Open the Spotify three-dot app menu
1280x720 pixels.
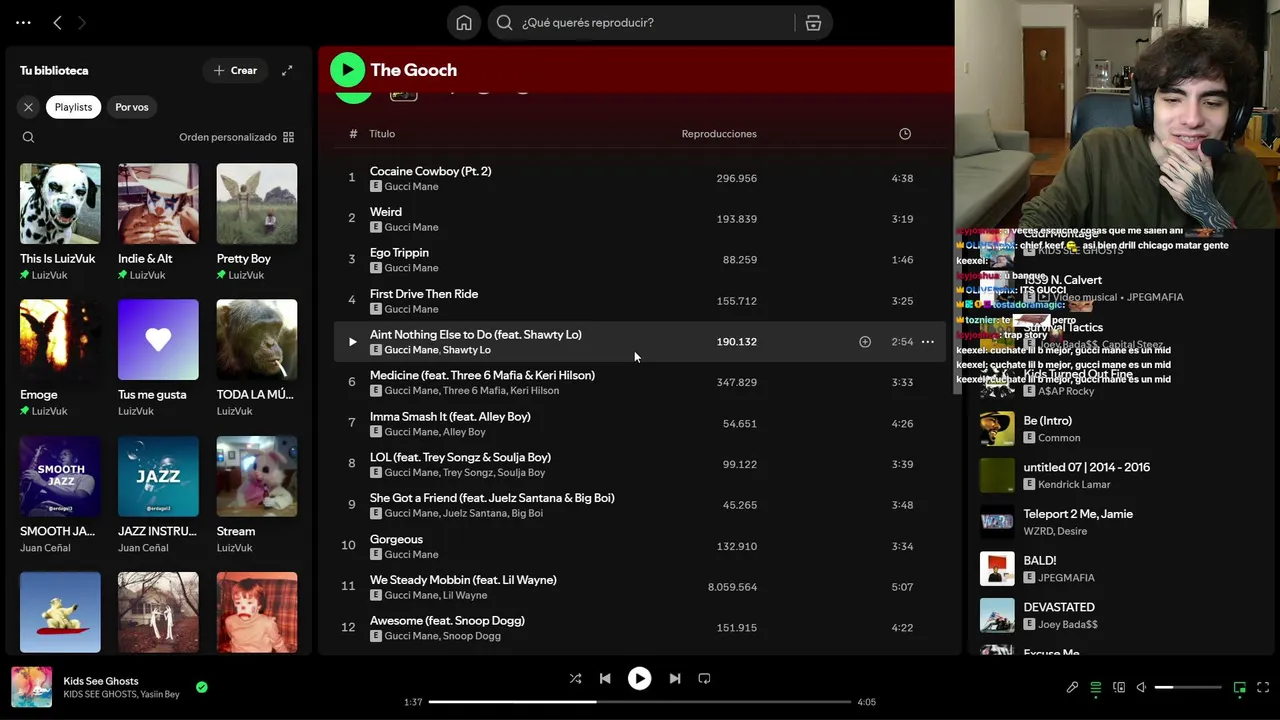[23, 22]
